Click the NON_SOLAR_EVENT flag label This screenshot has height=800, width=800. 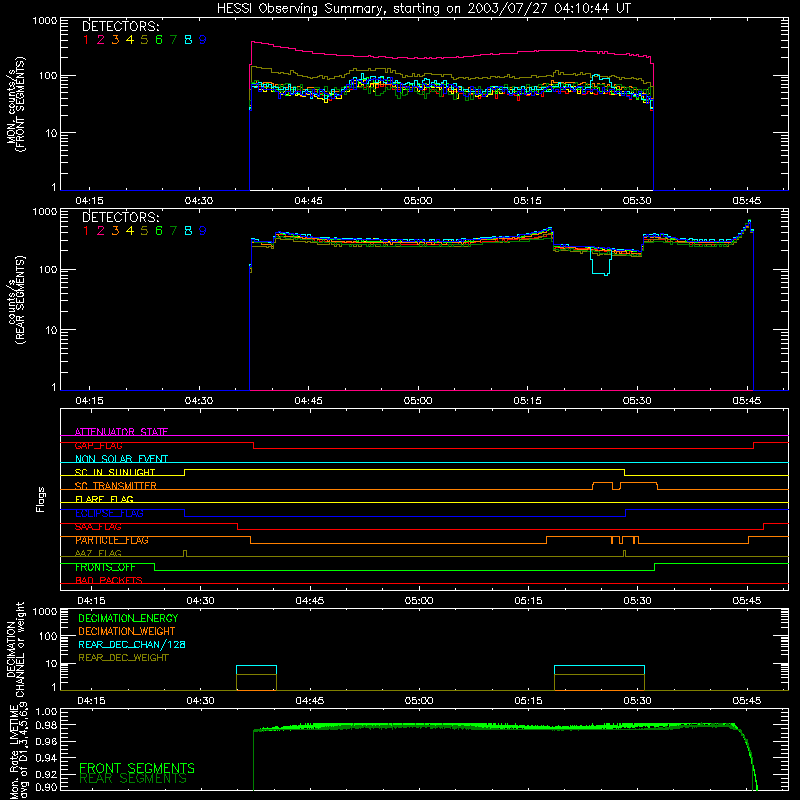pos(121,459)
